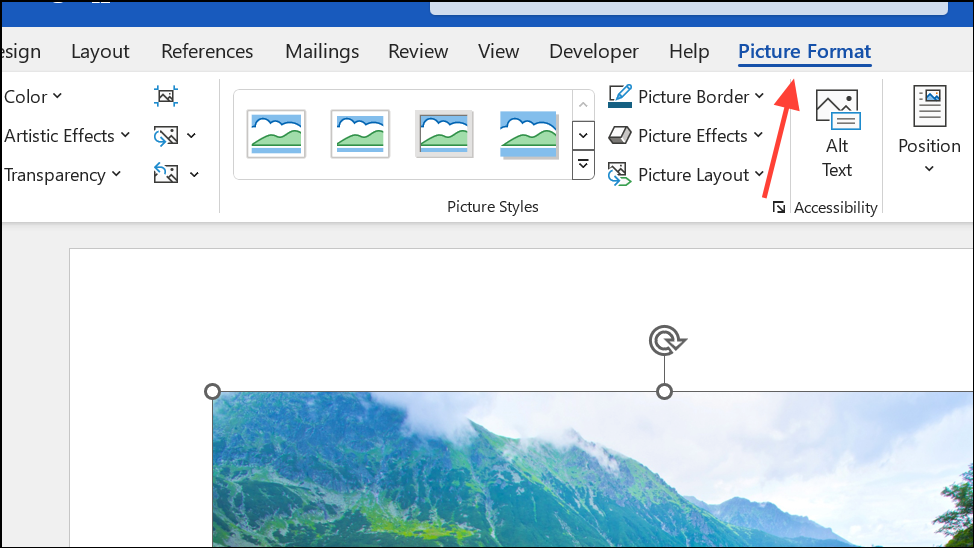Show the next row of picture styles
The width and height of the screenshot is (974, 548).
583,135
